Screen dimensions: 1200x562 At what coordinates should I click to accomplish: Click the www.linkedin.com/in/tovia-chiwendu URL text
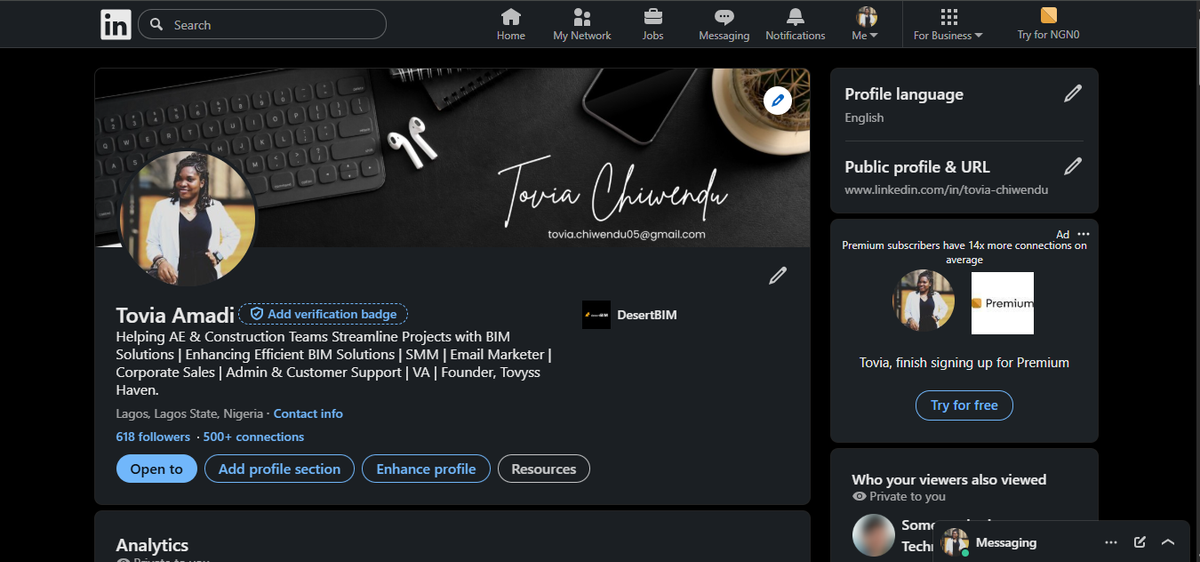click(946, 190)
